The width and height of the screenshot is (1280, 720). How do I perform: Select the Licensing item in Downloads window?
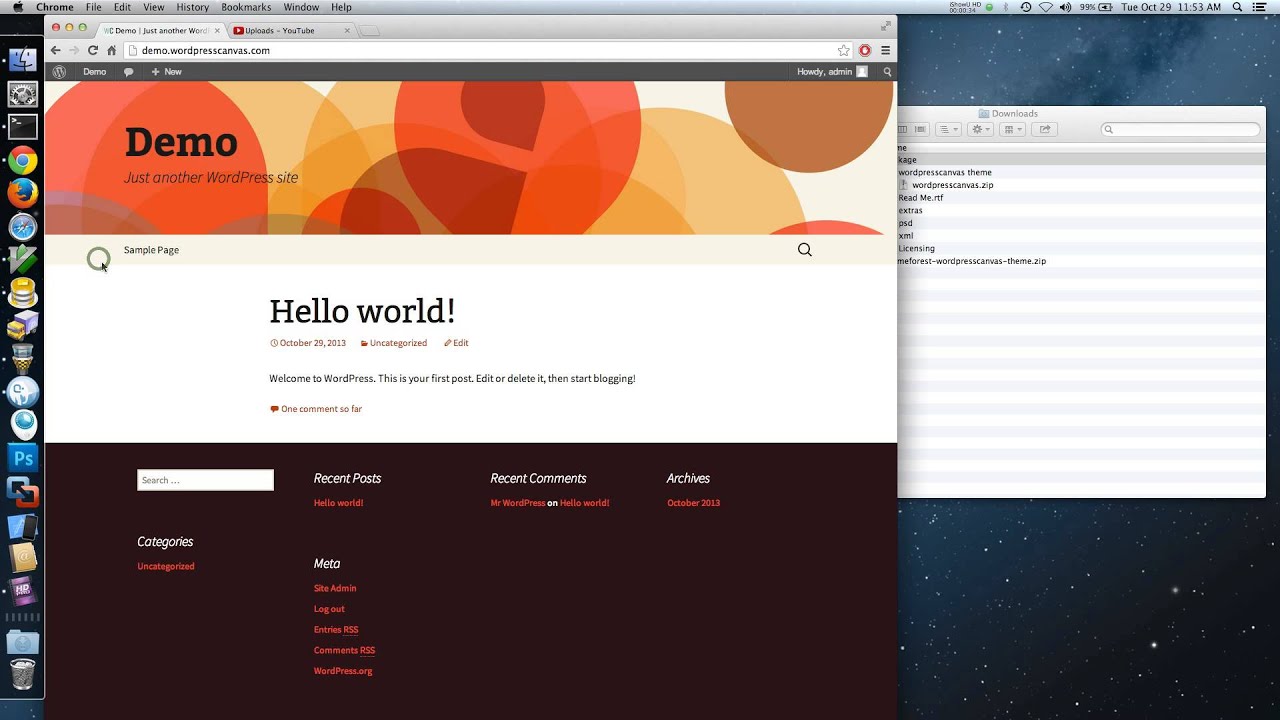click(x=916, y=248)
